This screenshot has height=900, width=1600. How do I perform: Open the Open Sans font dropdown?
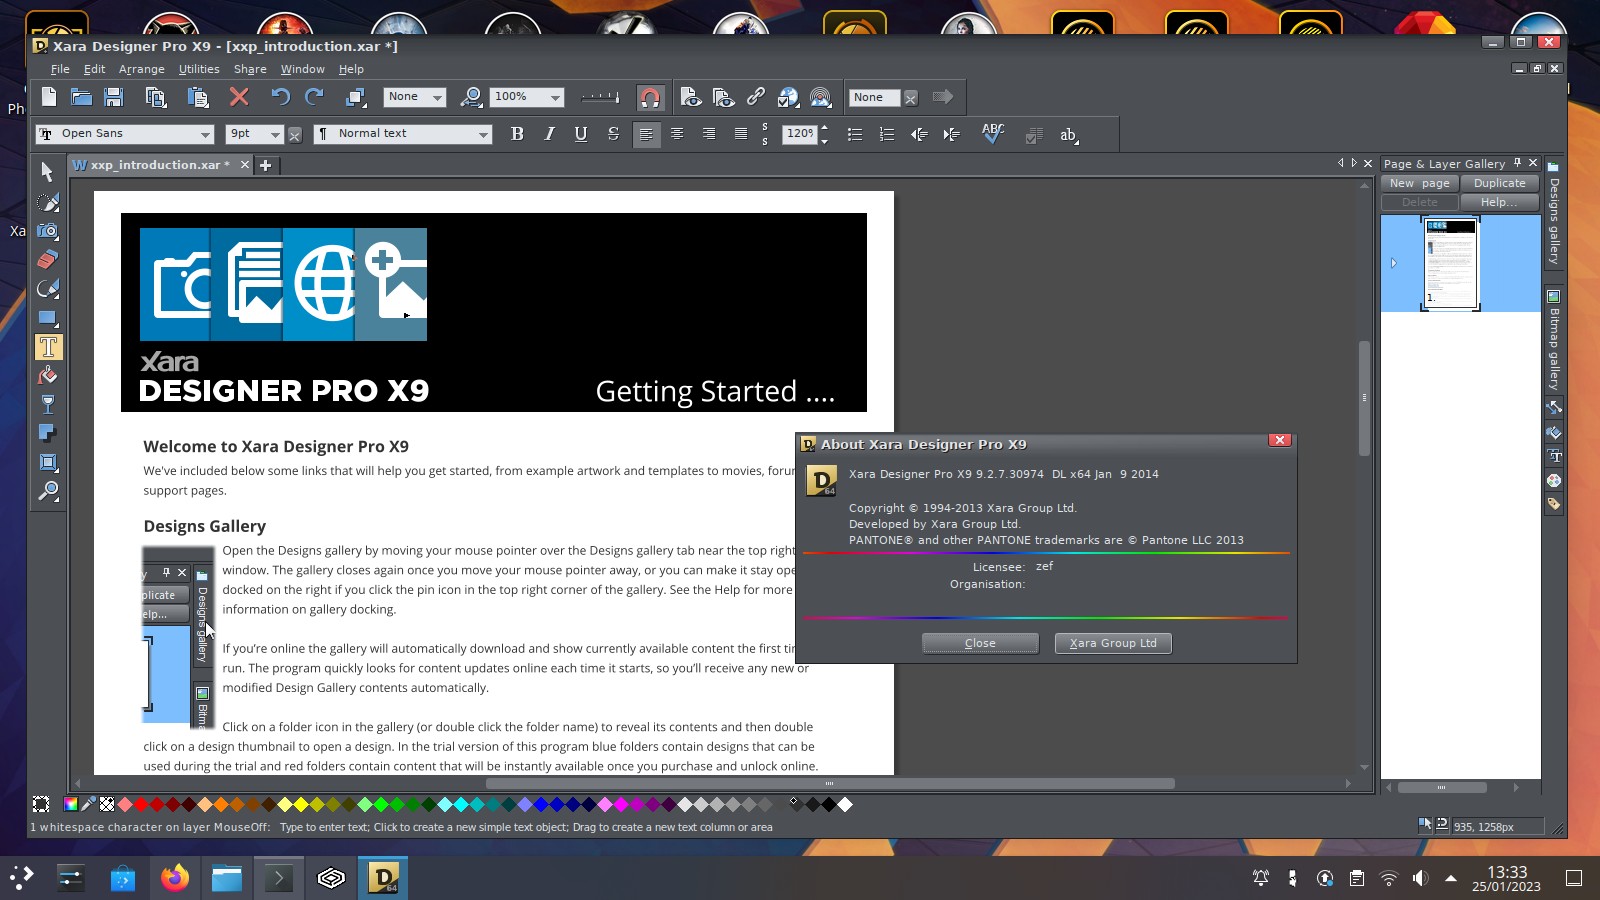(205, 134)
